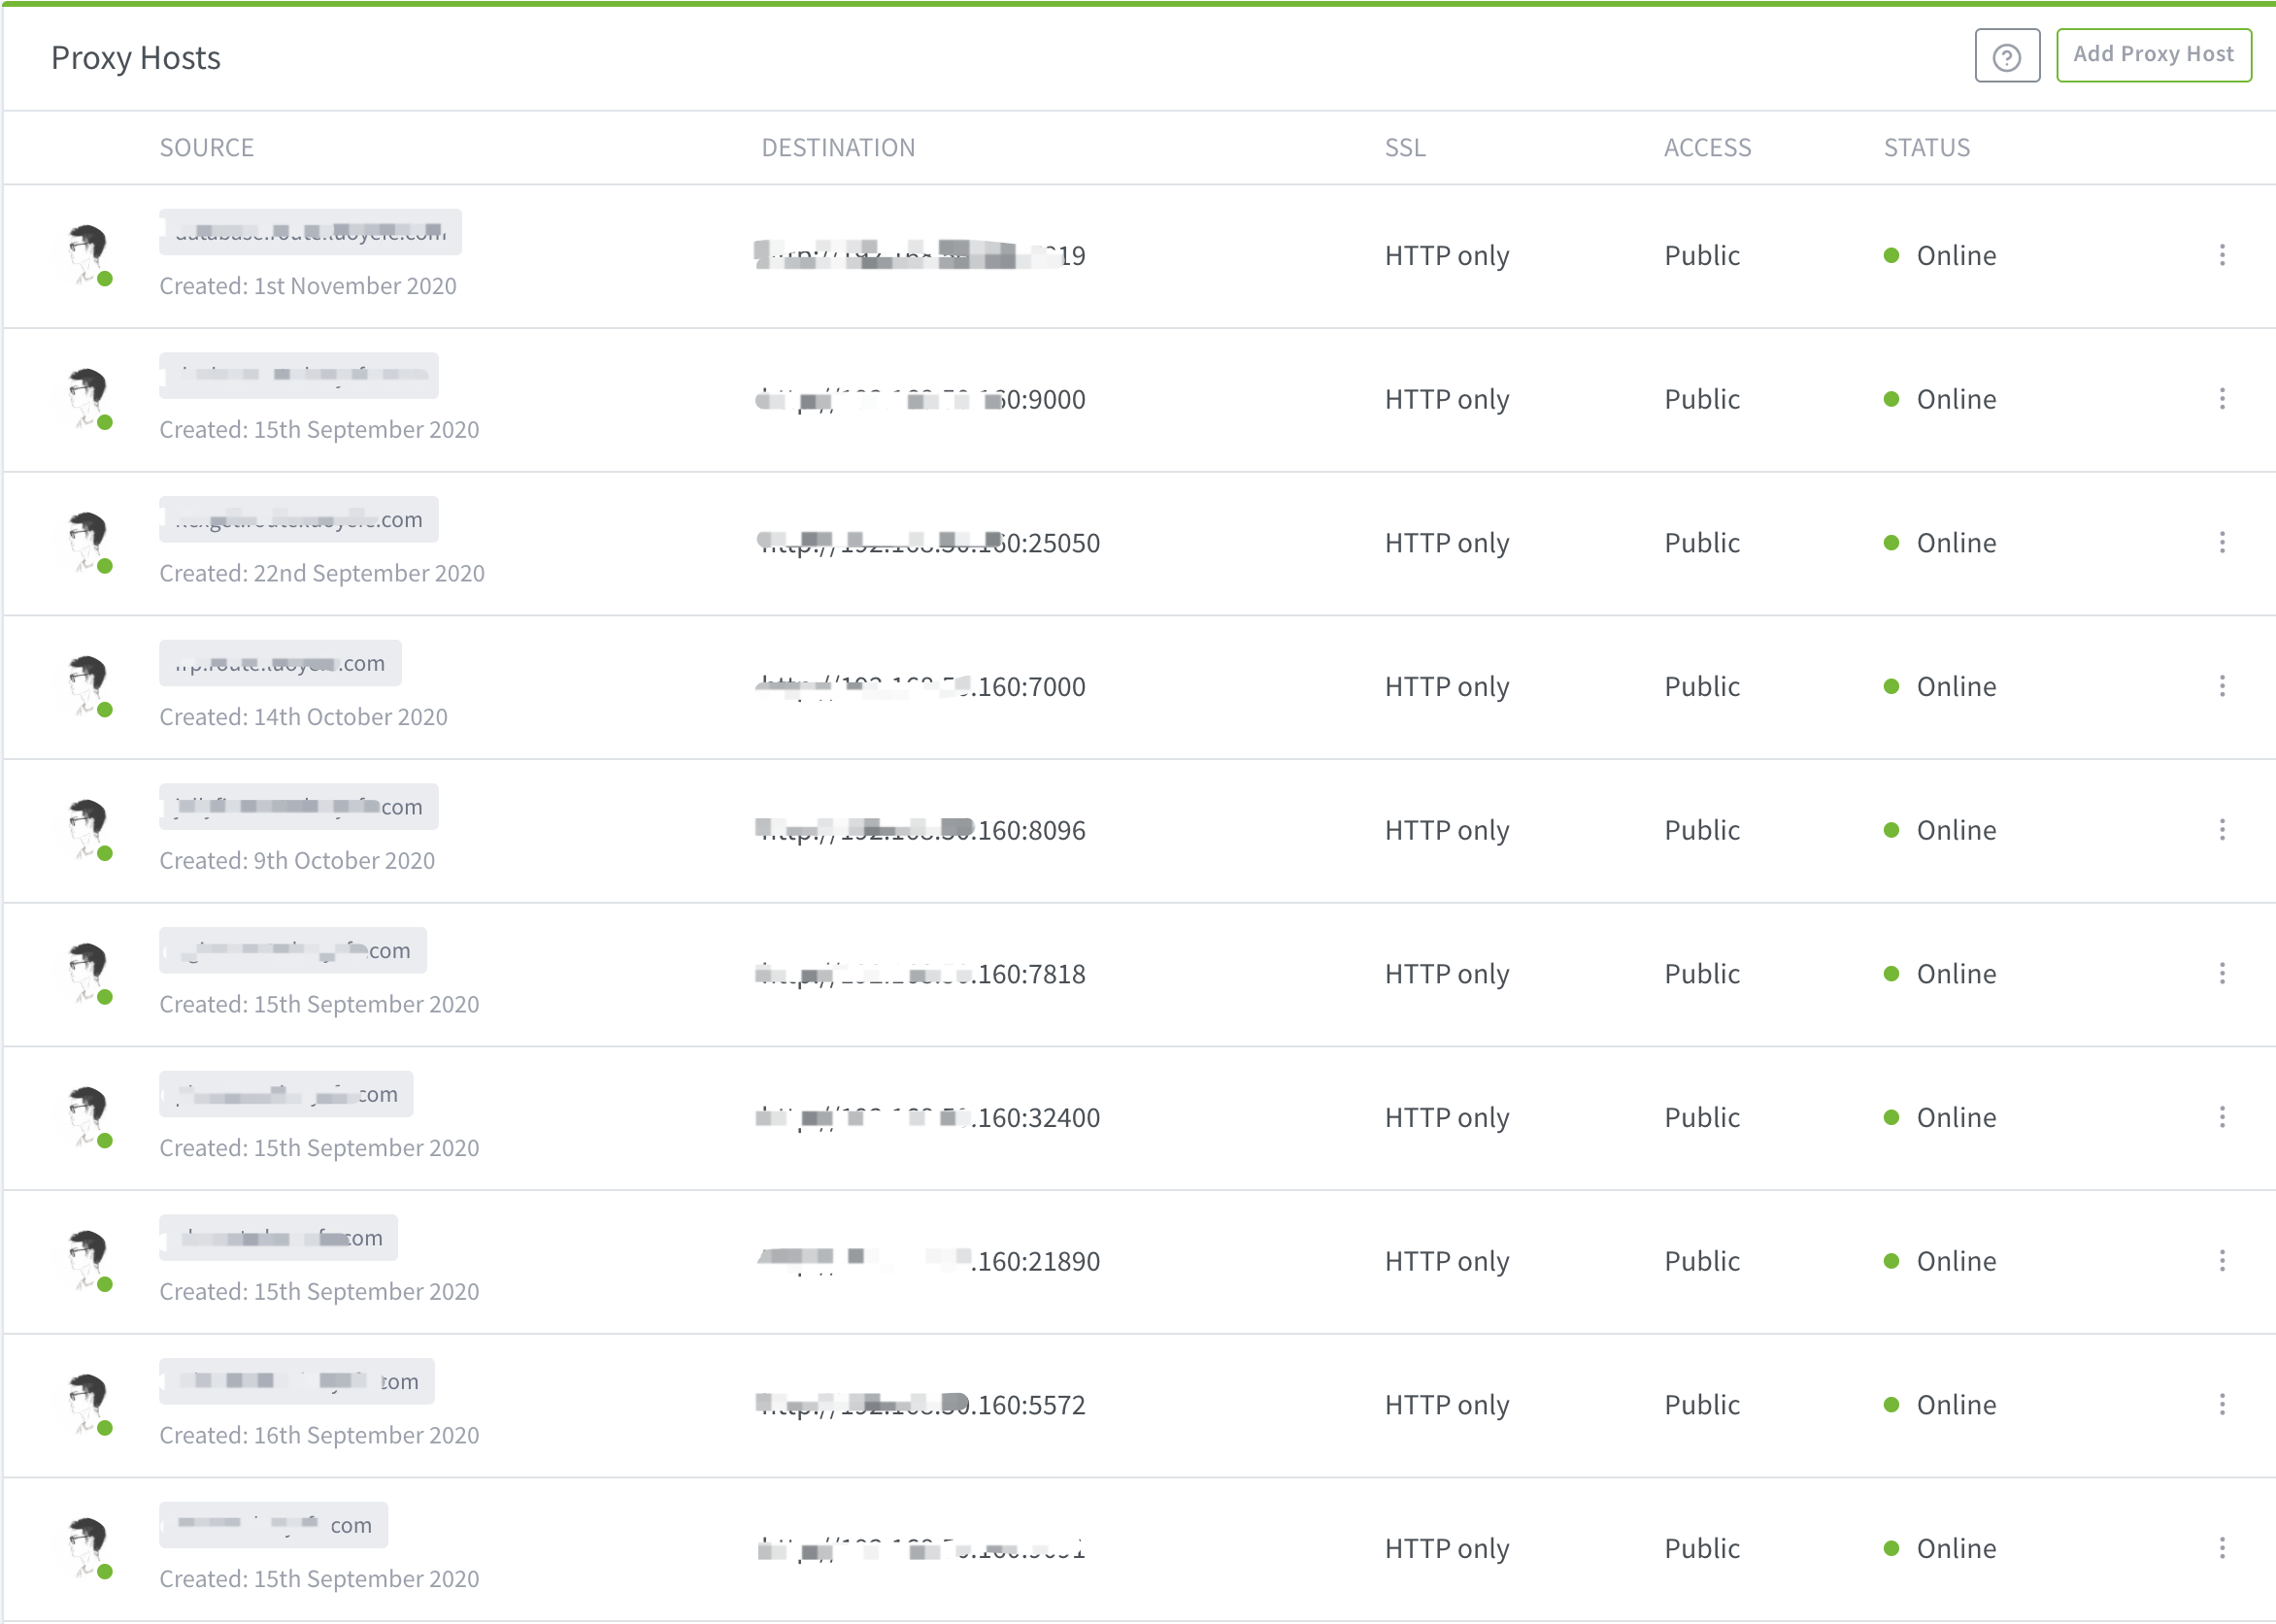Click source domain created 1st November 2020
2276x1624 pixels.
click(x=310, y=232)
